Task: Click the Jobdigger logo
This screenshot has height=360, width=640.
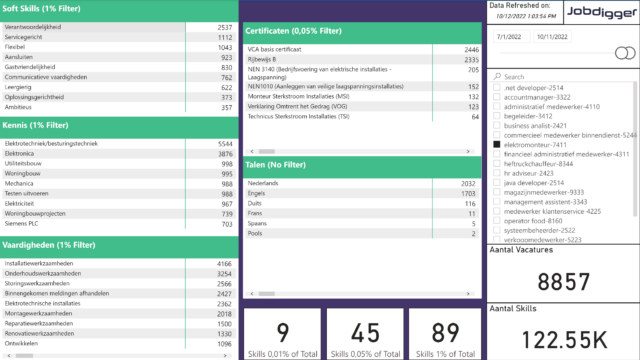Action: (x=601, y=12)
